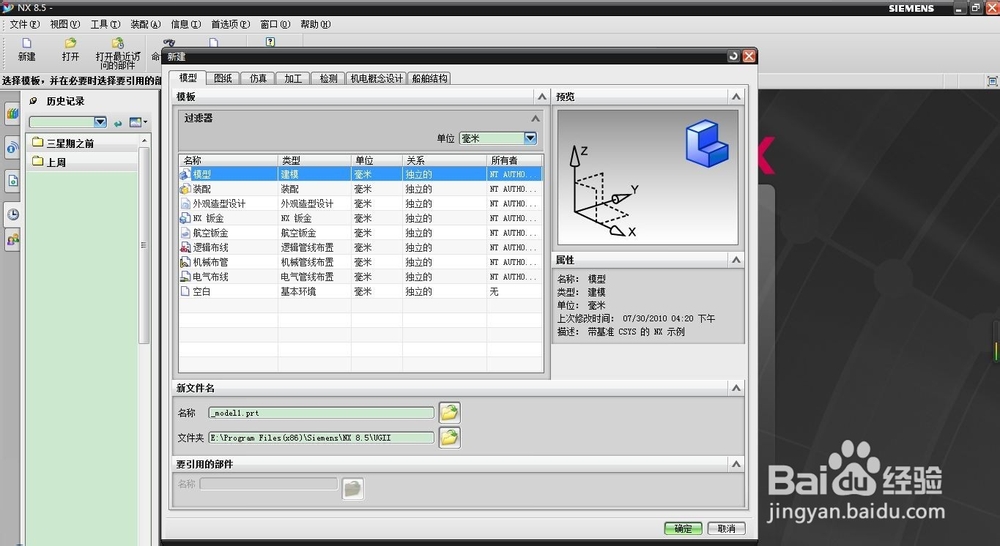
Task: Sort templates by 名称 column header
Action: (228, 160)
